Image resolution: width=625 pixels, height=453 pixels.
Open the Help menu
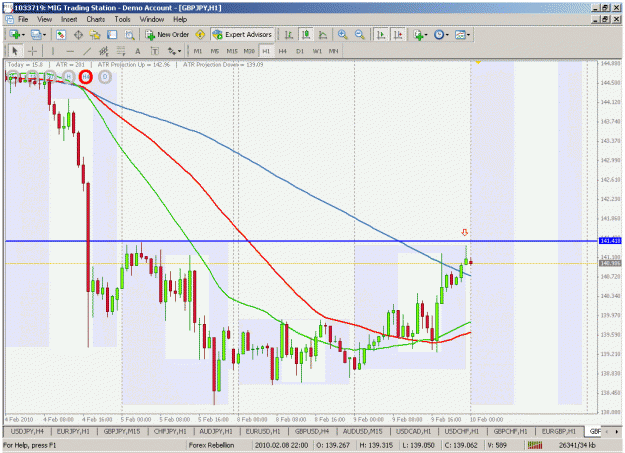[180, 19]
